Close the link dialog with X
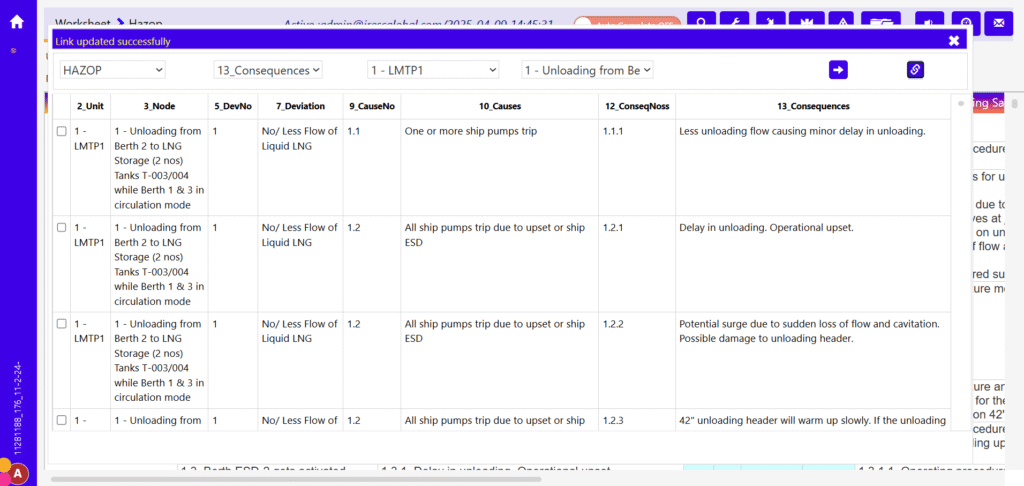1024x486 pixels. pyautogui.click(x=953, y=40)
